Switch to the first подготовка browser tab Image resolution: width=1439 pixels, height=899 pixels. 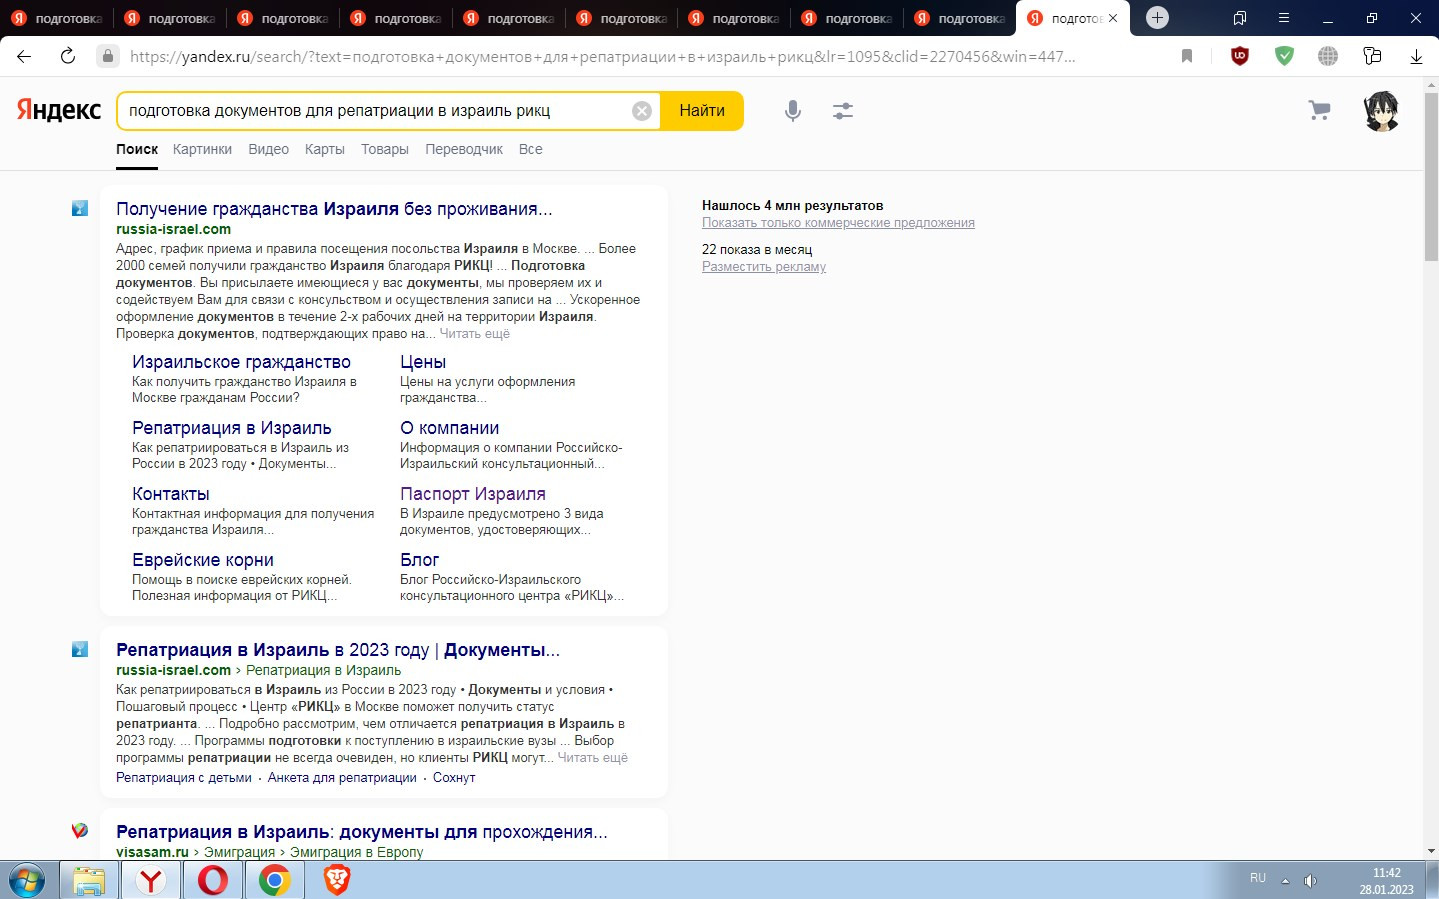57,18
